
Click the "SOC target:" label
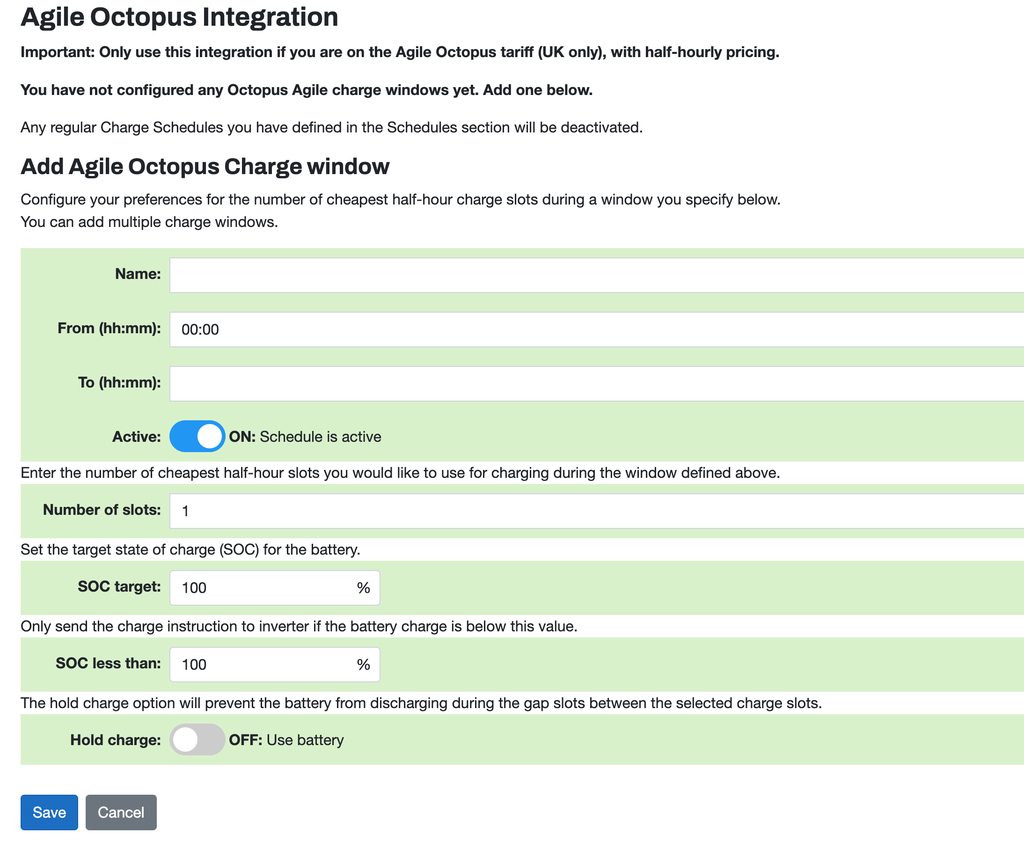coord(119,587)
